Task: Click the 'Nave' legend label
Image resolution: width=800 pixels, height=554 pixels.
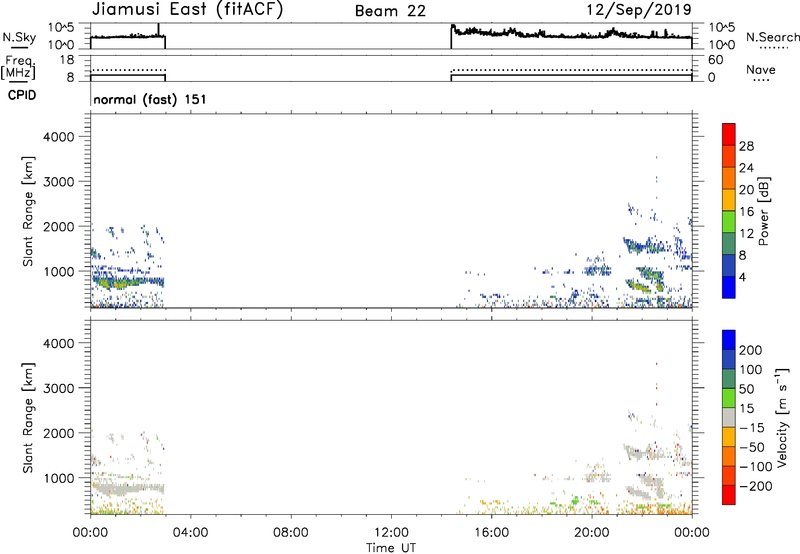Action: point(761,69)
